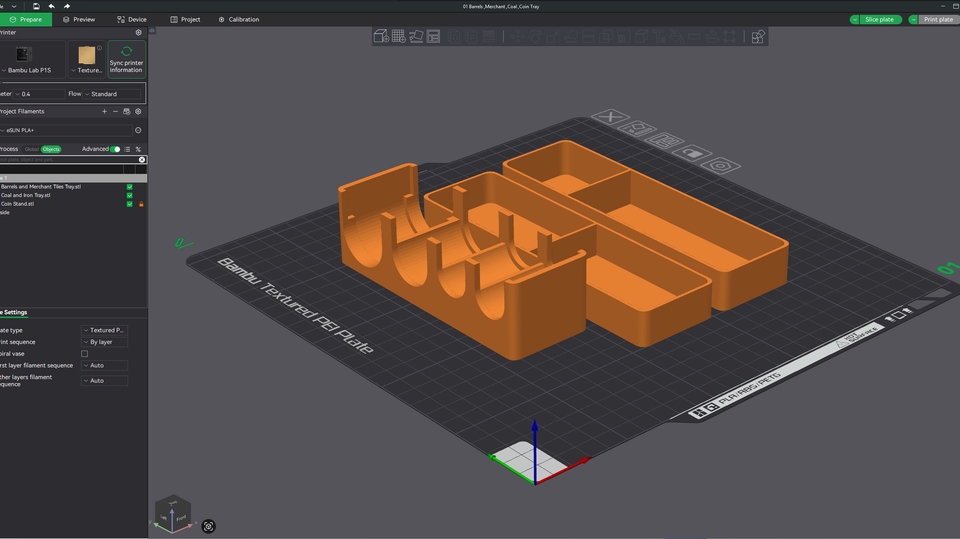960x539 pixels.
Task: Open the Assembly view icon
Action: coord(758,37)
